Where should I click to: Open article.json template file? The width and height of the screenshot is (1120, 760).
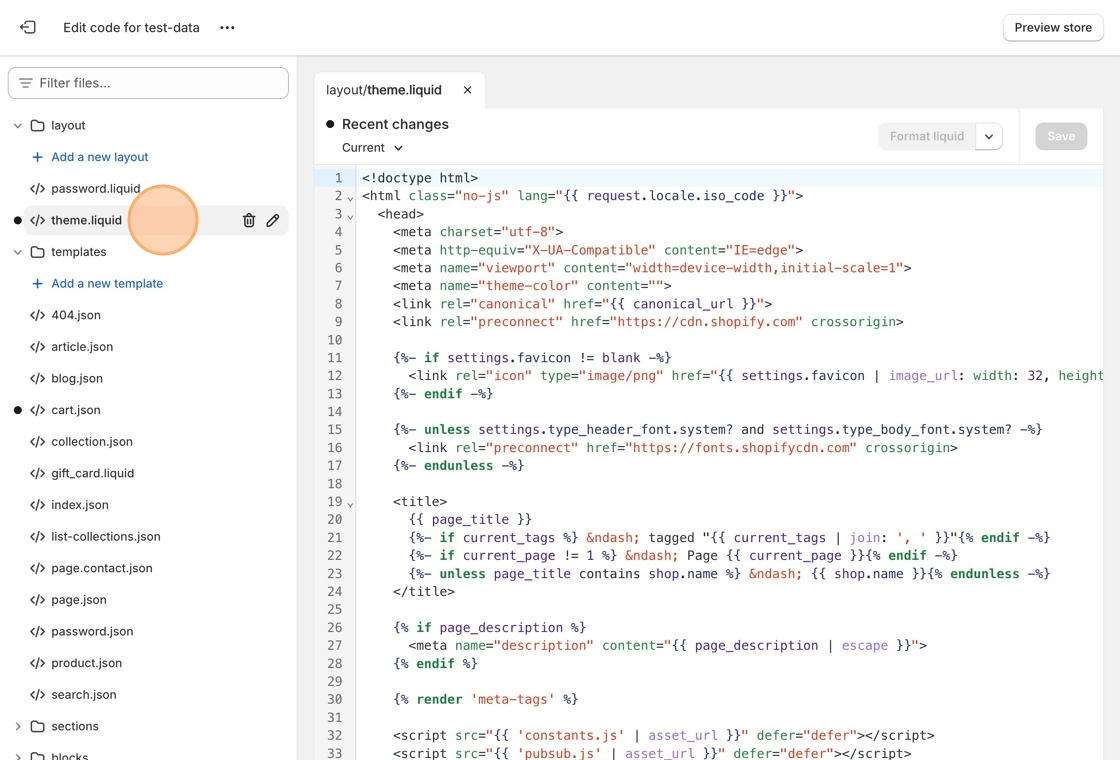pos(81,346)
